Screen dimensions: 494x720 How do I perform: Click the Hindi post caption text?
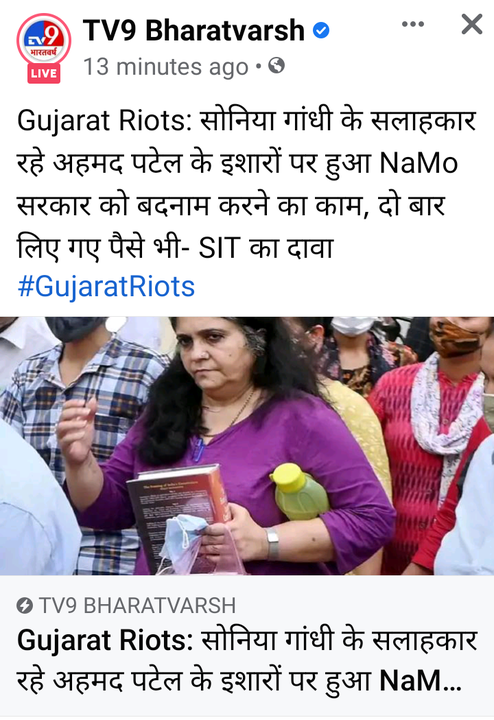(x=246, y=185)
